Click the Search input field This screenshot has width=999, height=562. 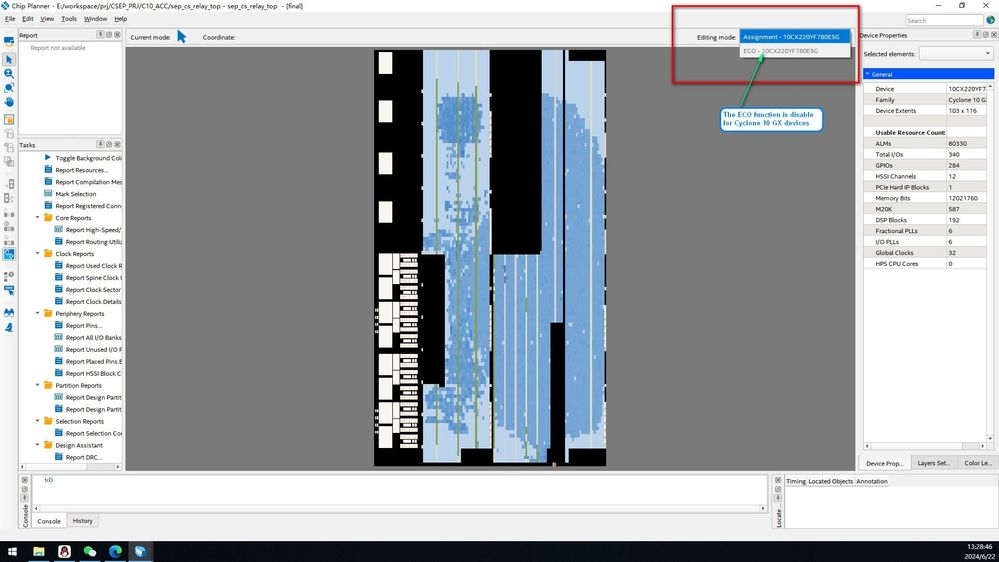pos(944,20)
